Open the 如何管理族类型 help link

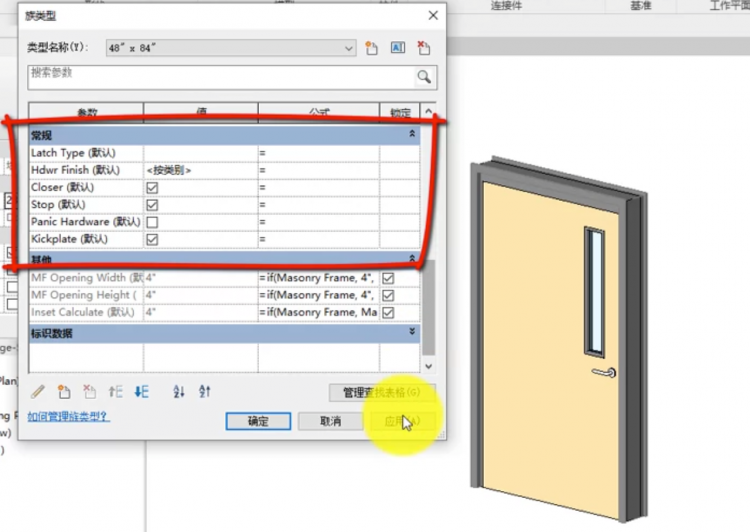[68, 417]
